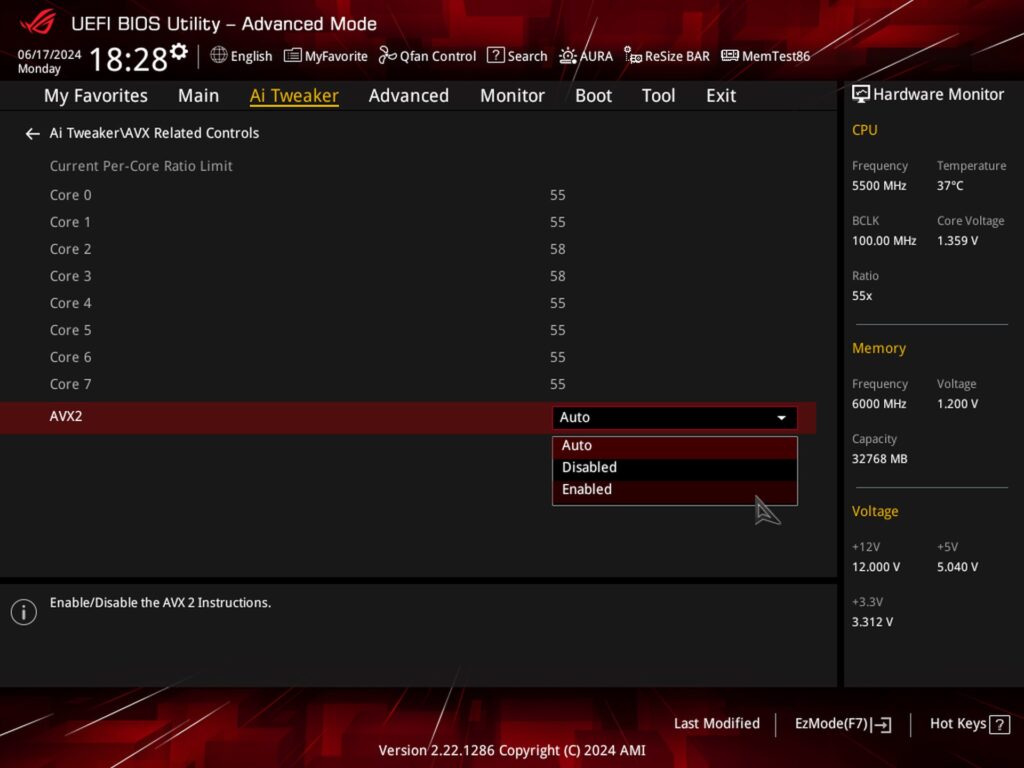Click the Core 5 row label
The image size is (1024, 768).
click(x=71, y=330)
